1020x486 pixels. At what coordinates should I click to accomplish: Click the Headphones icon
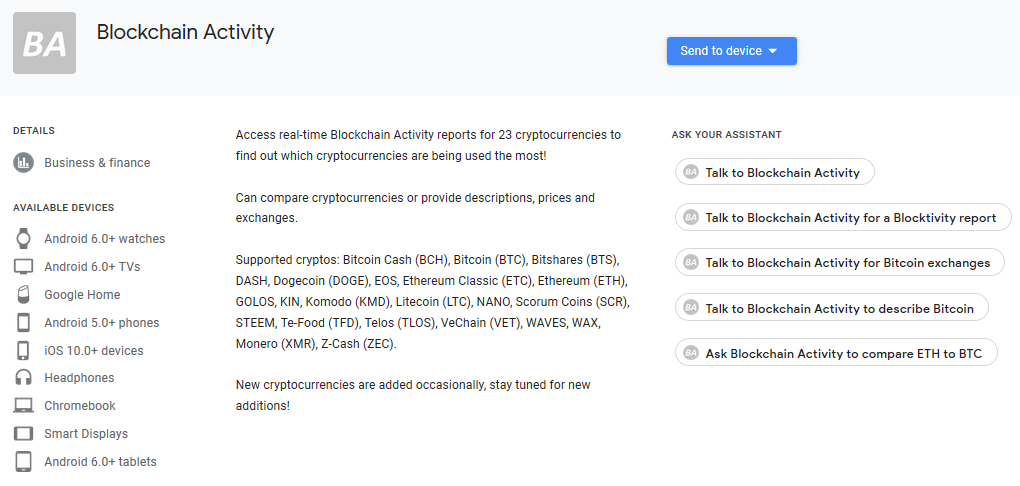click(23, 378)
